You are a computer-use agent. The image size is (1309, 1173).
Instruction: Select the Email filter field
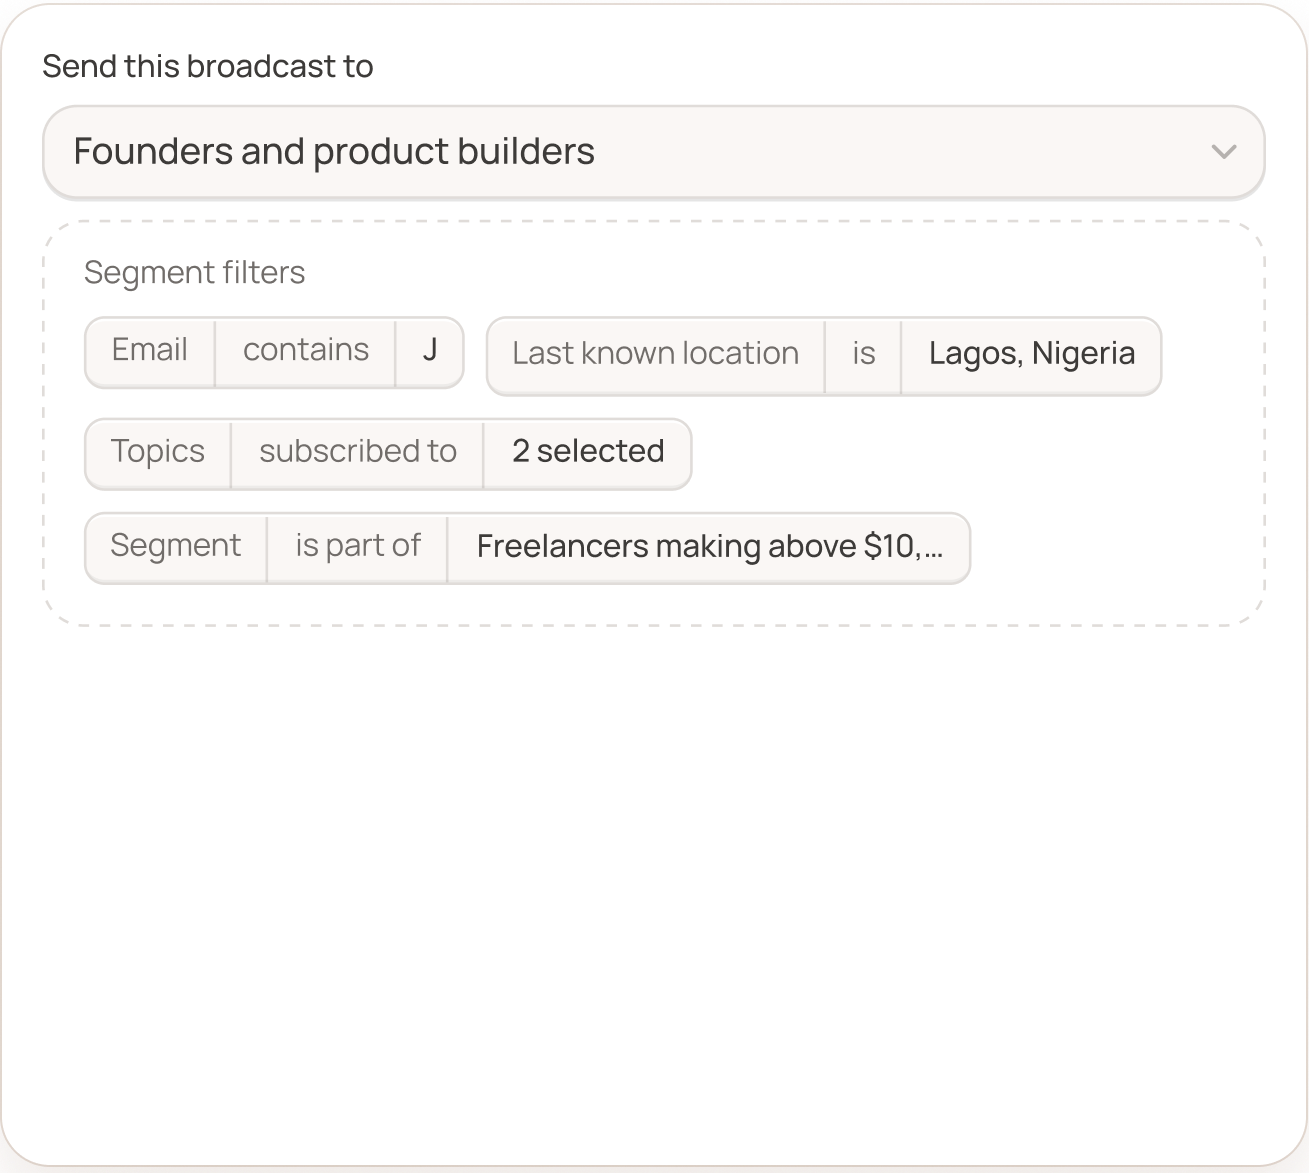(x=149, y=350)
